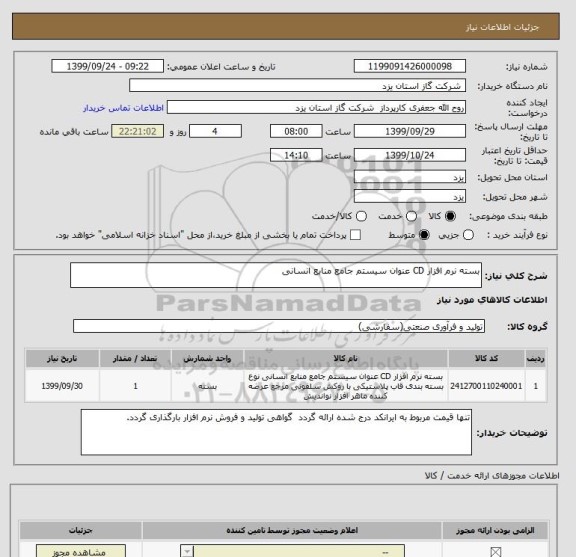
Task: Click the buyer organization name field
Action: (298, 86)
